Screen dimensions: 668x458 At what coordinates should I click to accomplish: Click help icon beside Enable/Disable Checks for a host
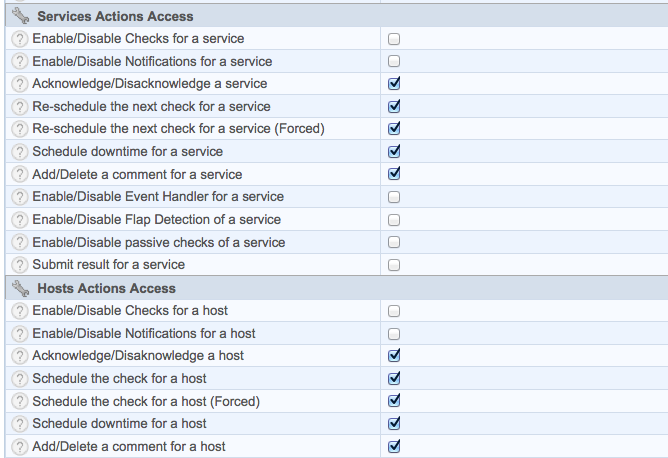(x=19, y=311)
